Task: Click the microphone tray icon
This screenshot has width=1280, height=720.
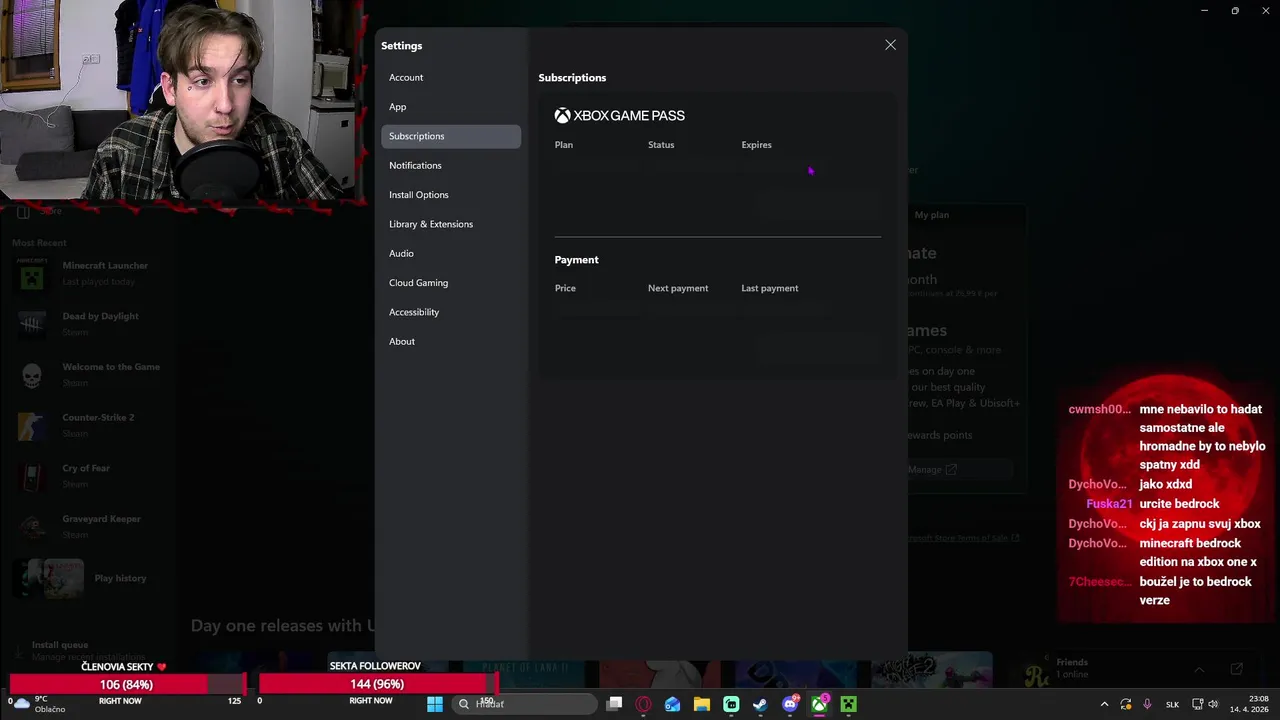Action: click(1147, 704)
